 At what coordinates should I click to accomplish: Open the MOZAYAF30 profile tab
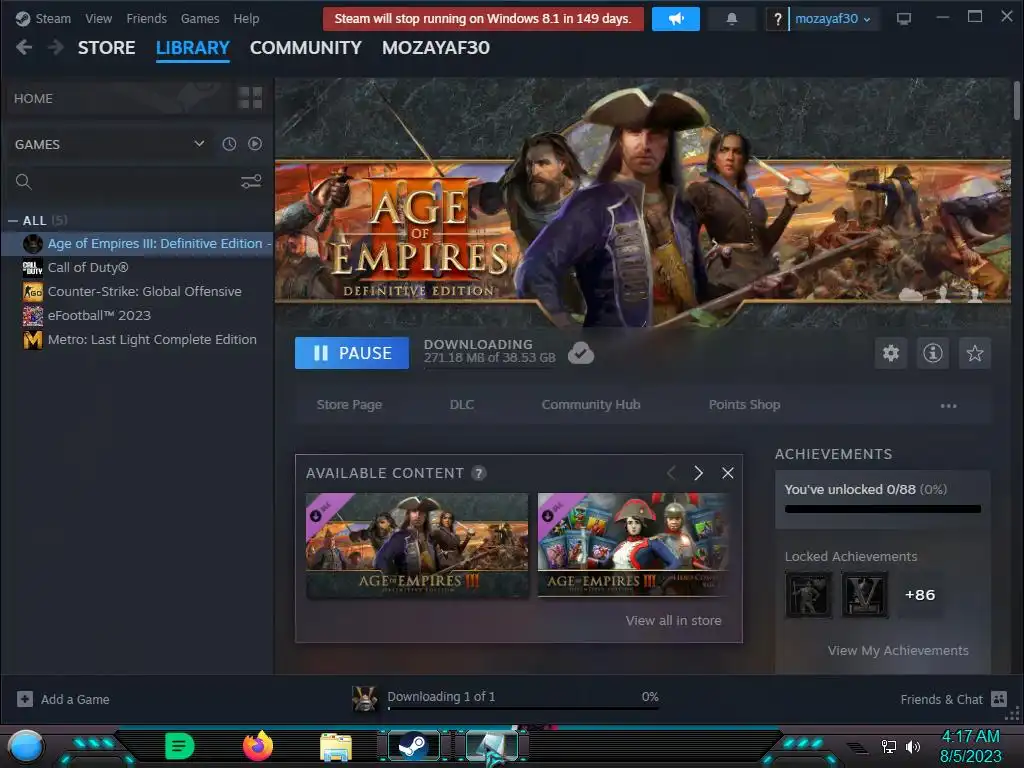coord(436,48)
